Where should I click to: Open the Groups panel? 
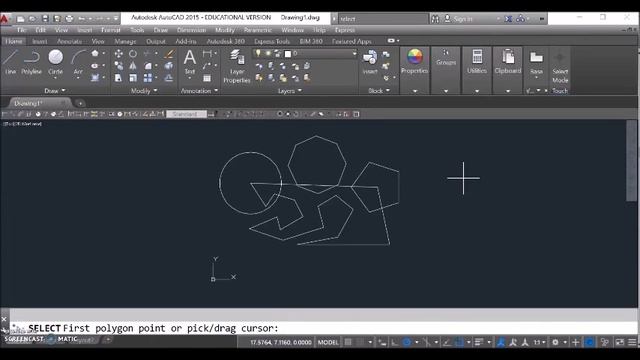pos(446,57)
